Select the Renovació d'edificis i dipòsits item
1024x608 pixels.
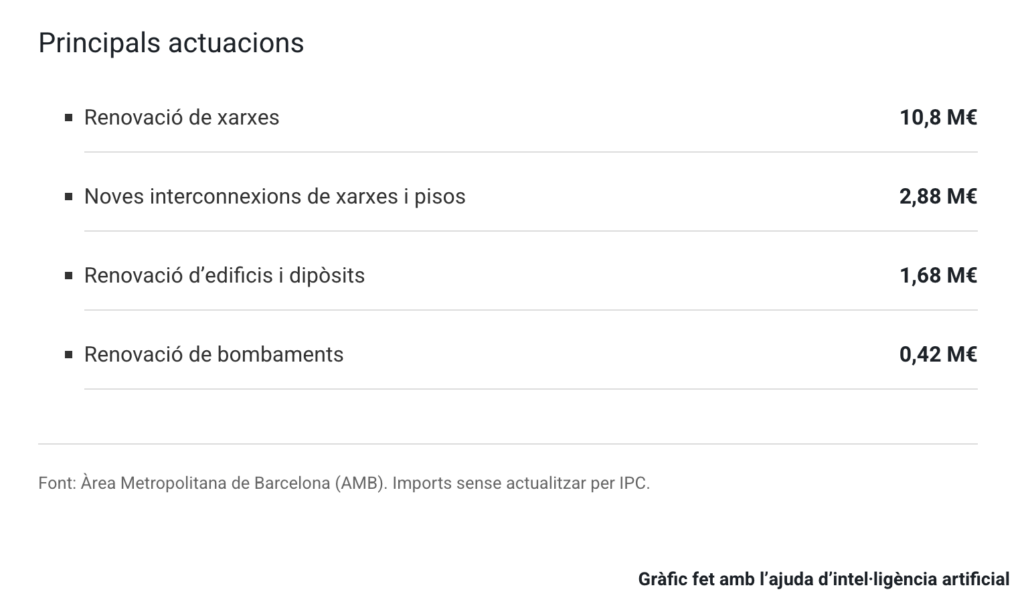tap(225, 275)
